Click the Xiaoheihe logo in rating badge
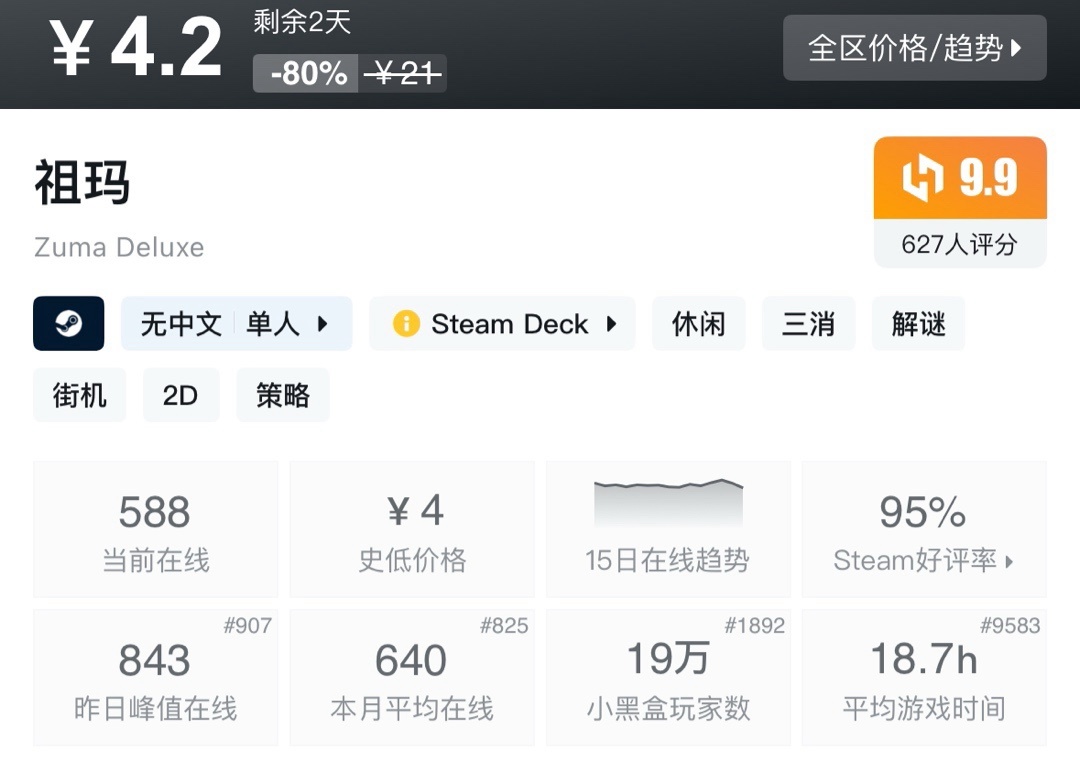The image size is (1080, 761). click(x=922, y=179)
